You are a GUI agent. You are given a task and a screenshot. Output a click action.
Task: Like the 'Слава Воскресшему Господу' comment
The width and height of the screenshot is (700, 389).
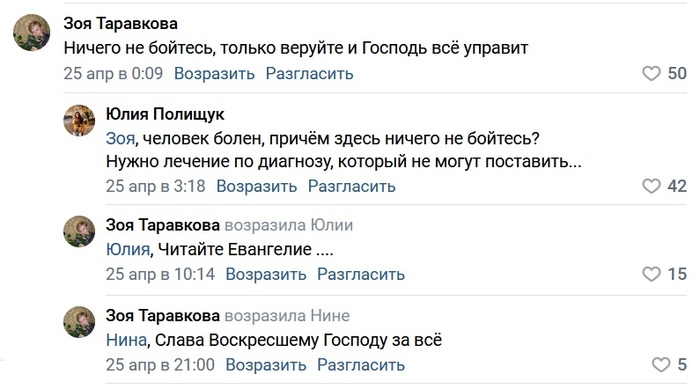(661, 364)
